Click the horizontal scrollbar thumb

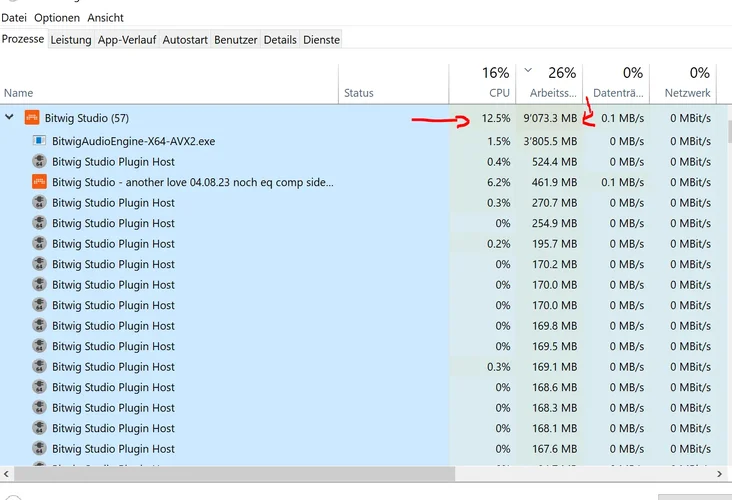tap(234, 474)
